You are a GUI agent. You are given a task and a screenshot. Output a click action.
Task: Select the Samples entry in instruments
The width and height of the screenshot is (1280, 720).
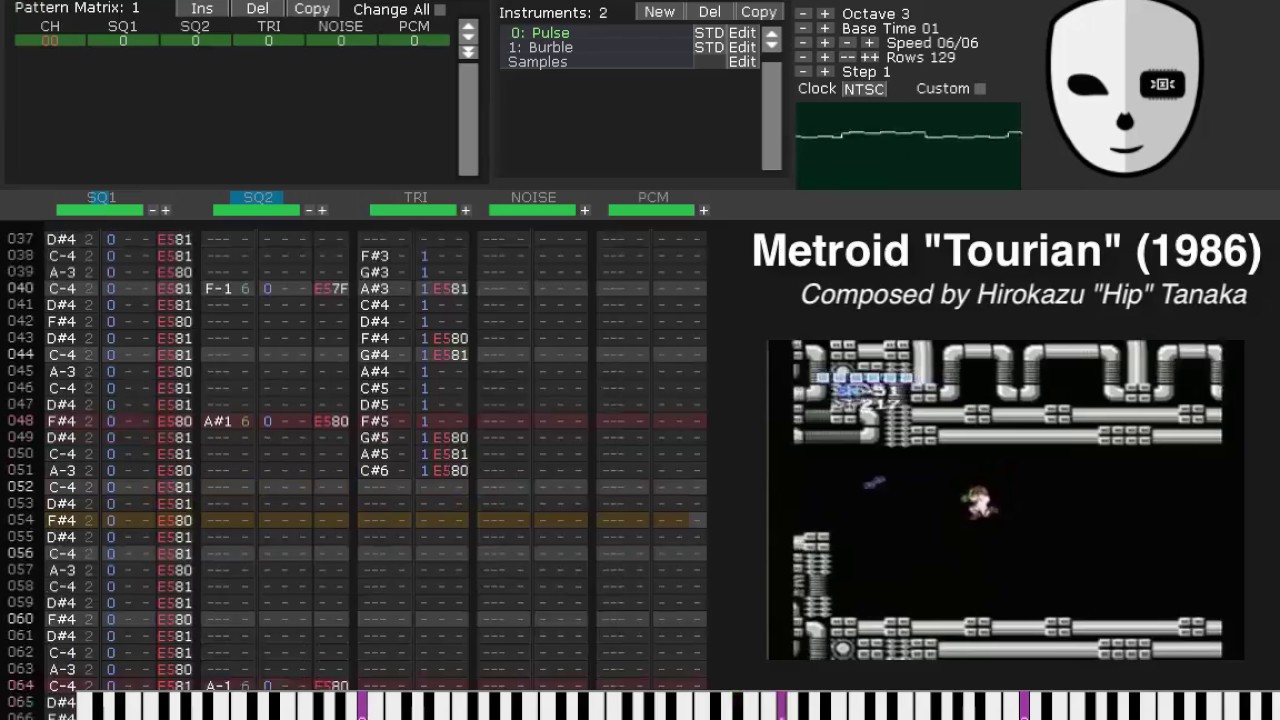point(537,62)
